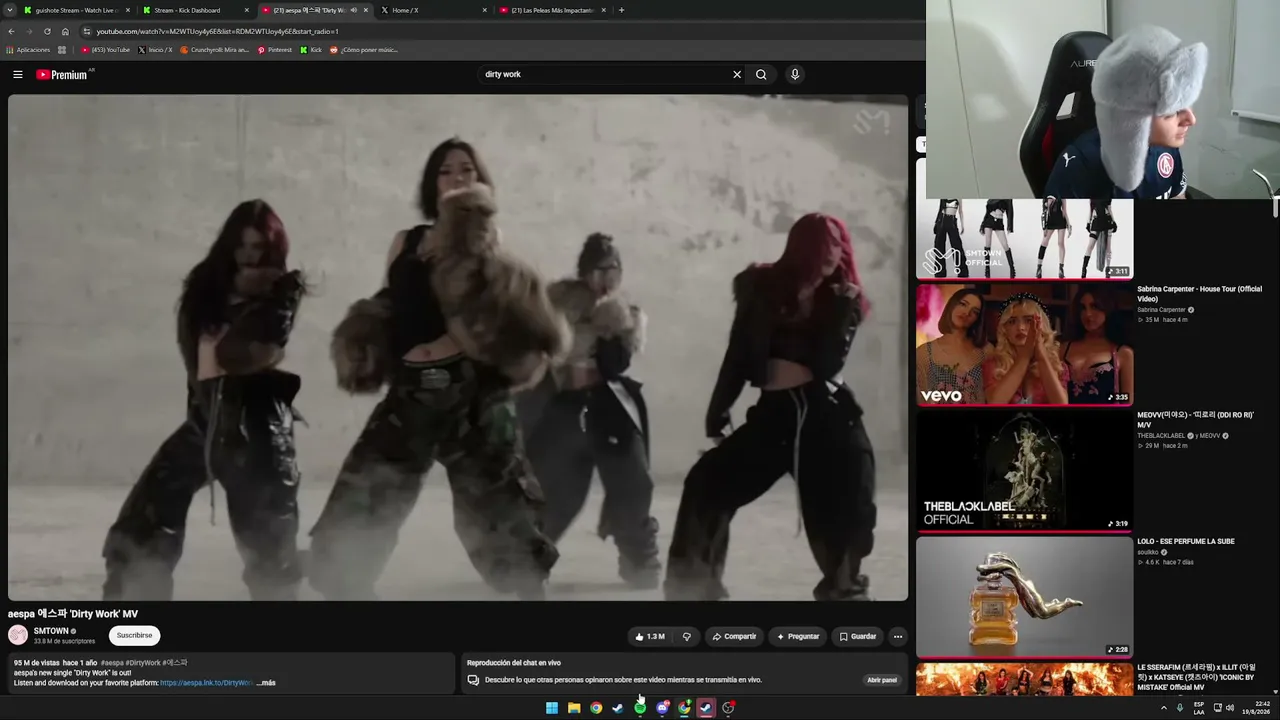Open the system tray microphone icon
1280x720 pixels.
pos(1180,708)
